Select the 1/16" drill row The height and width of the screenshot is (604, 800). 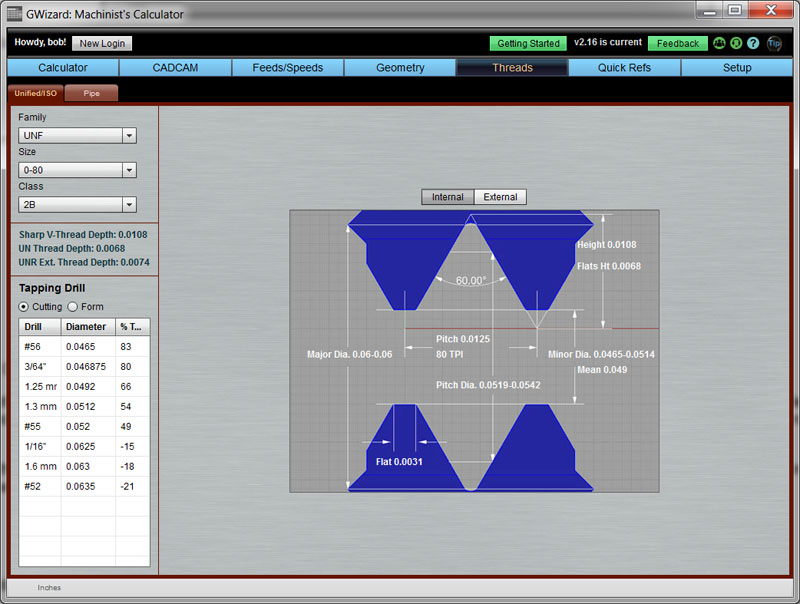point(84,446)
